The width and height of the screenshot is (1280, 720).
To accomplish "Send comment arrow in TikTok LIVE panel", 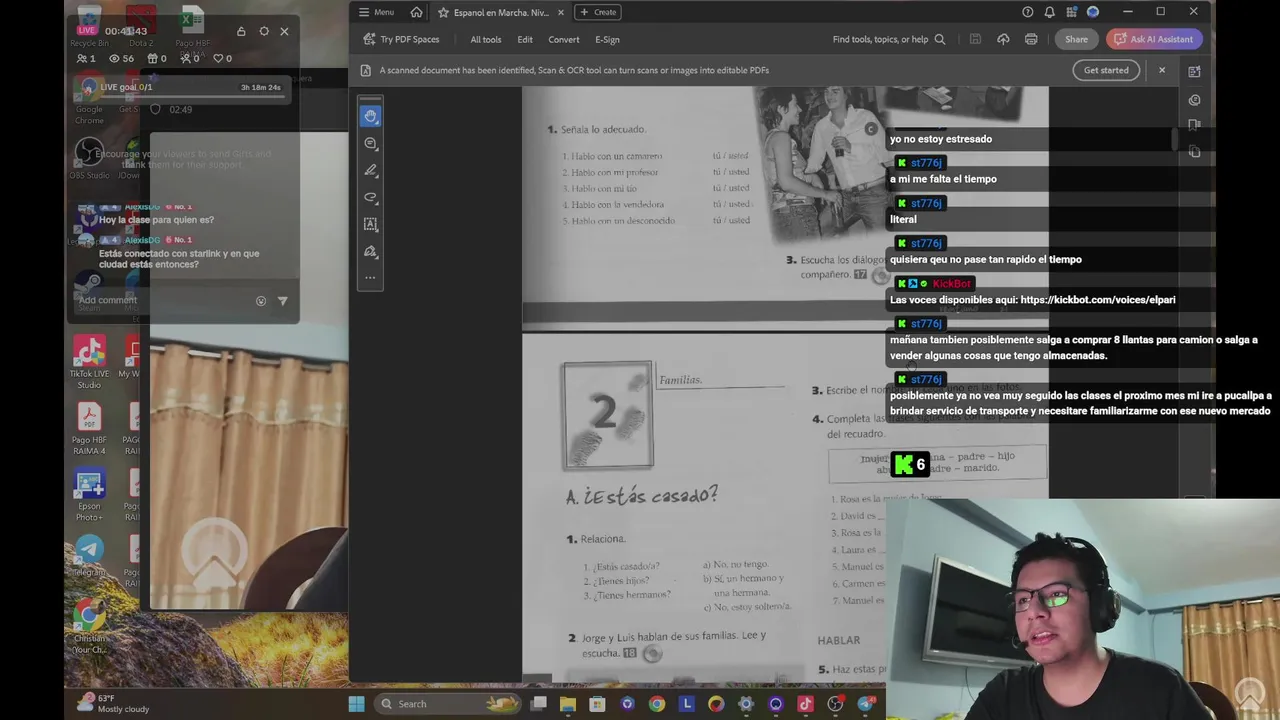I will [283, 301].
